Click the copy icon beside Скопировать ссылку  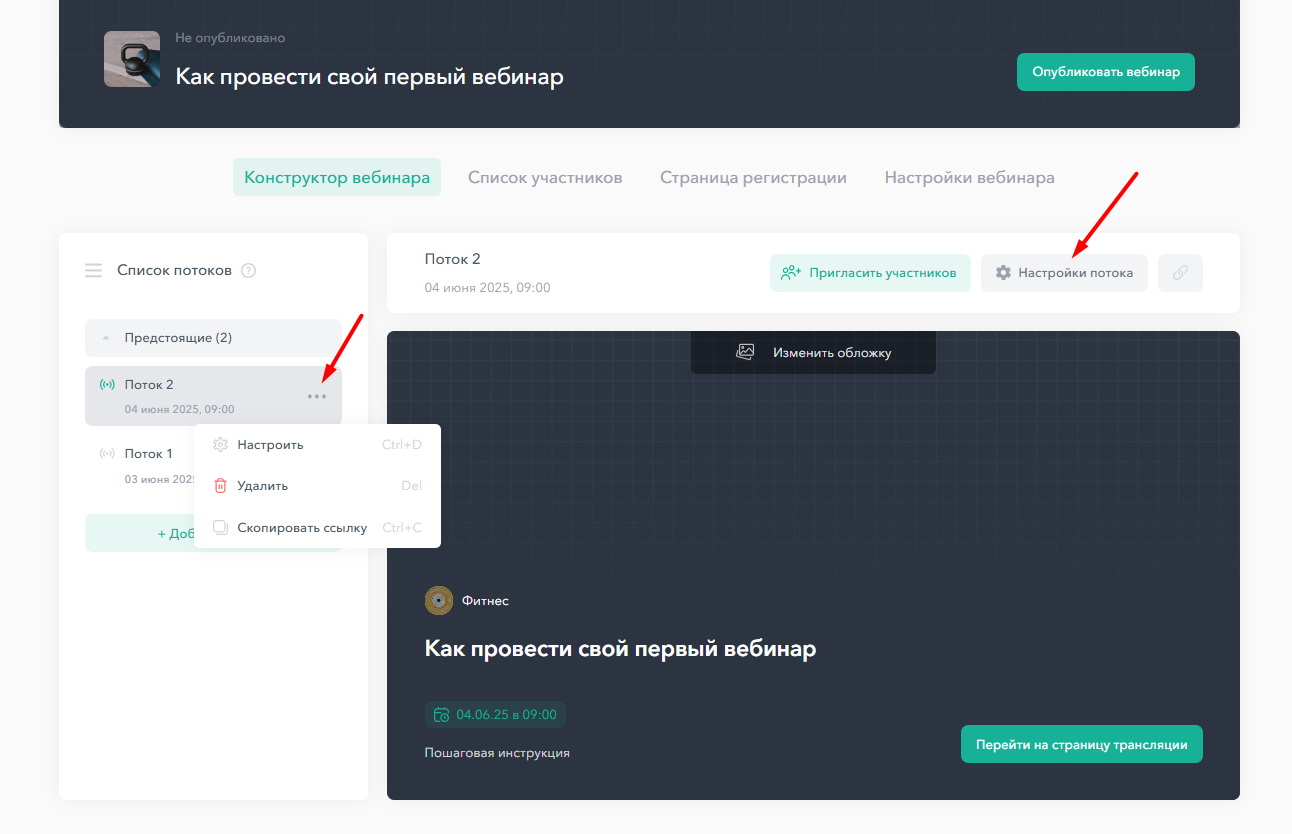221,528
